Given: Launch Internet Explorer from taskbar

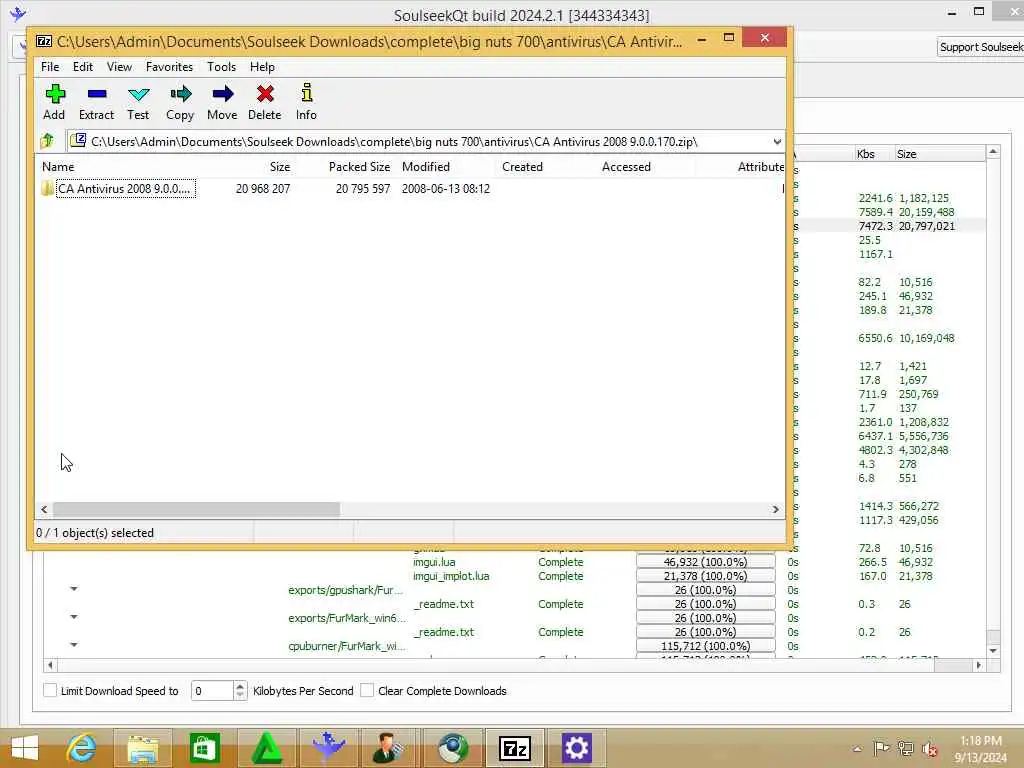Looking at the screenshot, I should click(x=82, y=748).
